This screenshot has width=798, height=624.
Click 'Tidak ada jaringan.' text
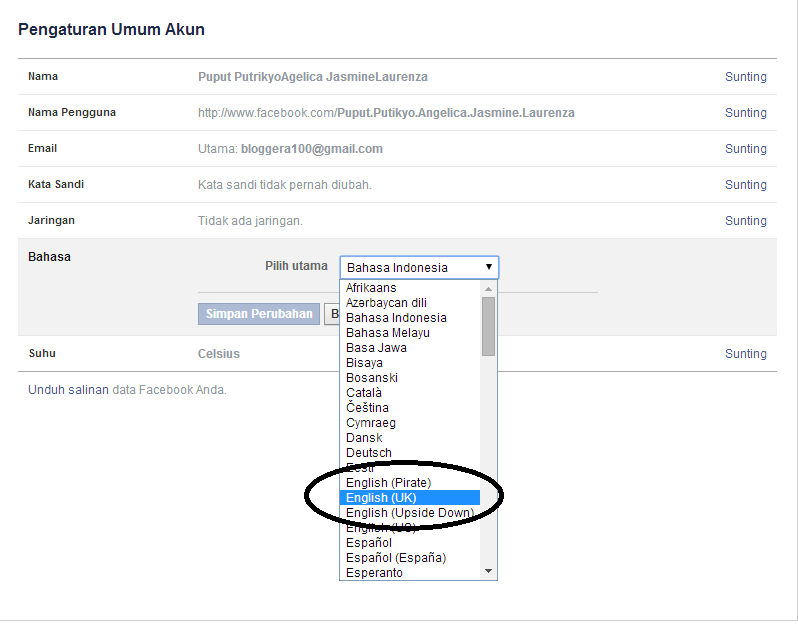pyautogui.click(x=250, y=221)
